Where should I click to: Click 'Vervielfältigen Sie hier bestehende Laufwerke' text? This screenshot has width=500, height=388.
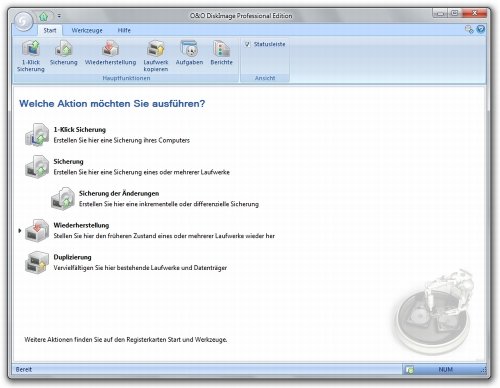pos(140,268)
